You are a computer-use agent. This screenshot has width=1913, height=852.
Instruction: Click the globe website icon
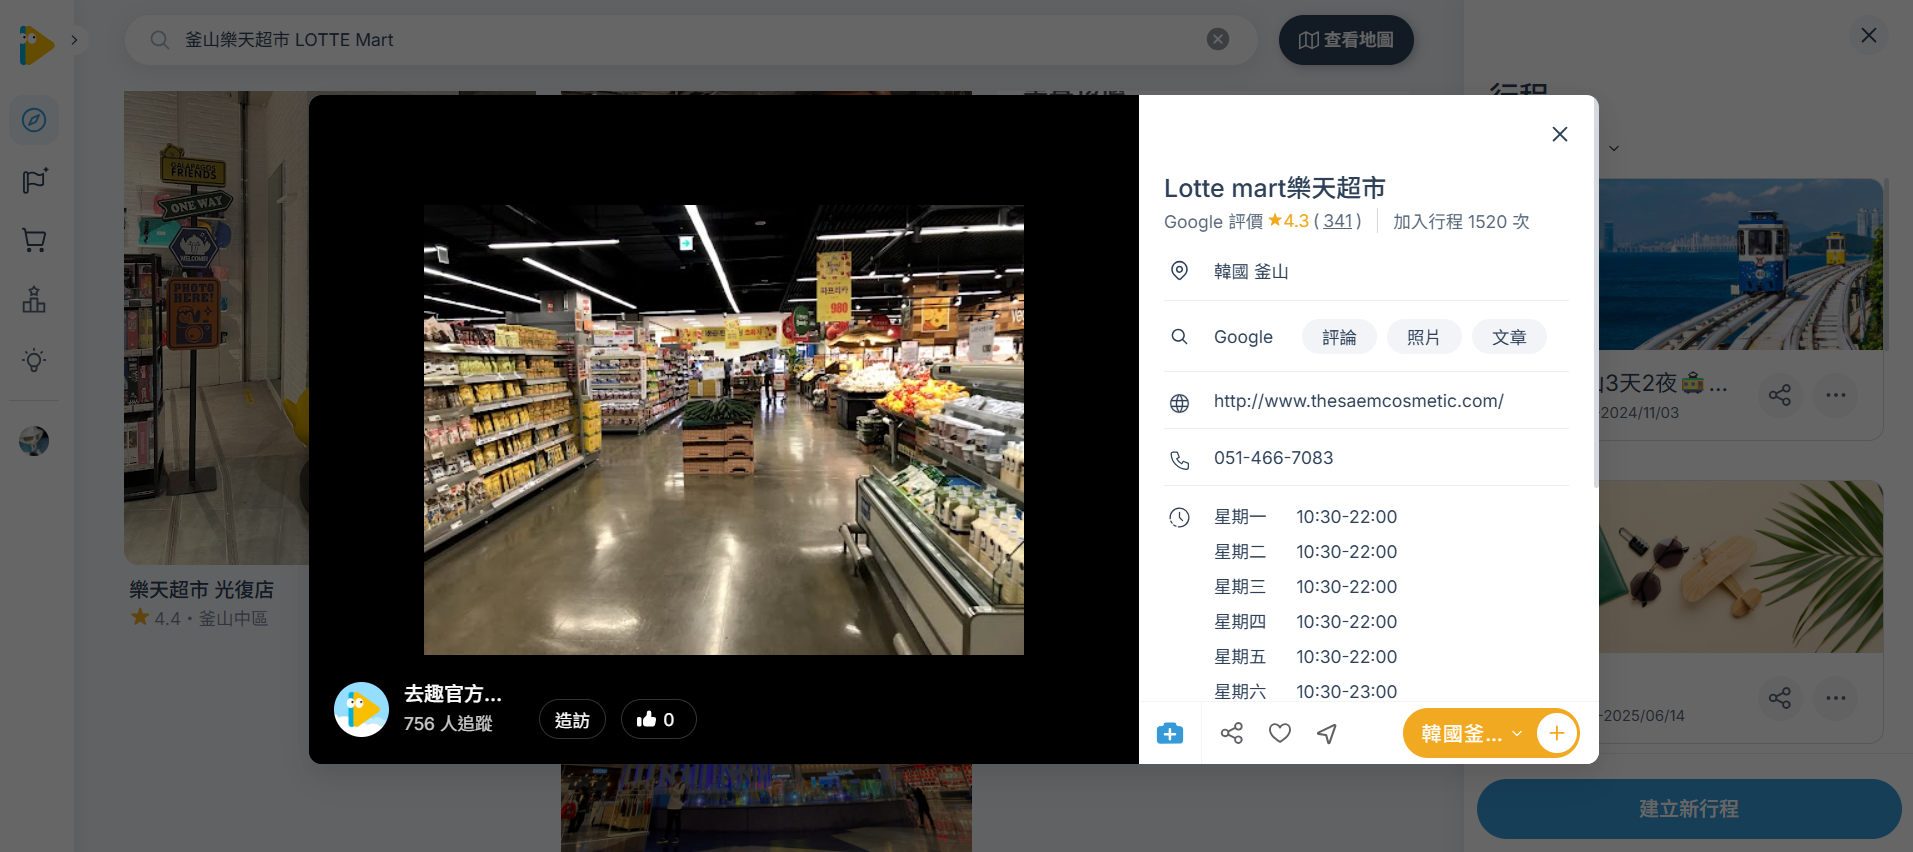pyautogui.click(x=1180, y=403)
